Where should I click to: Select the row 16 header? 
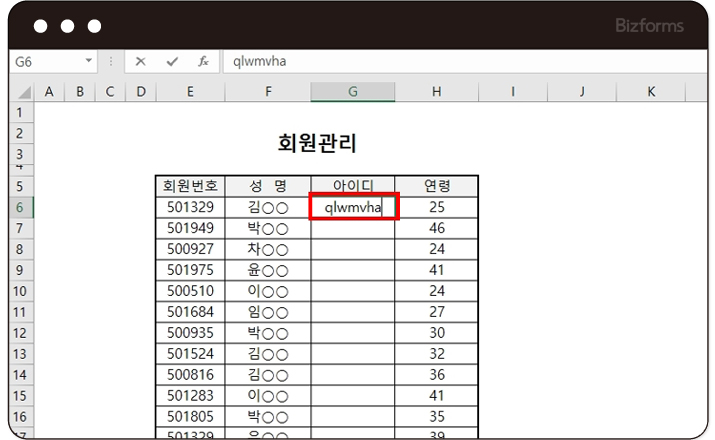tap(20, 417)
